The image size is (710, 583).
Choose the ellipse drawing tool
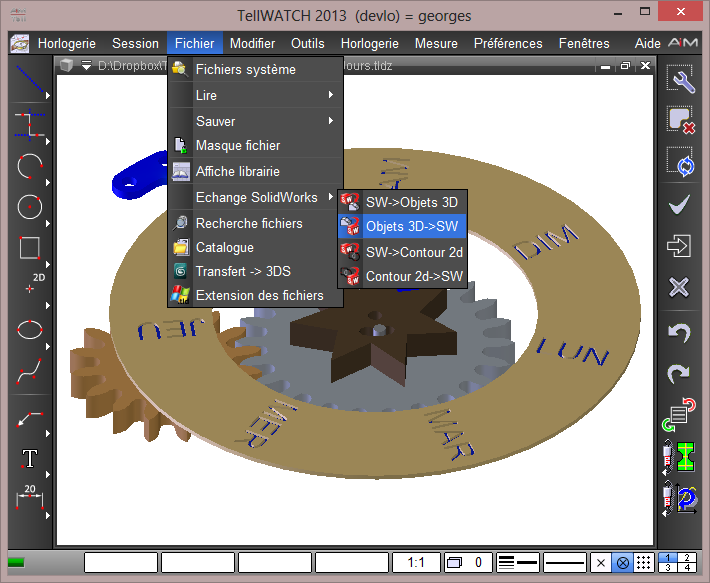tap(30, 329)
